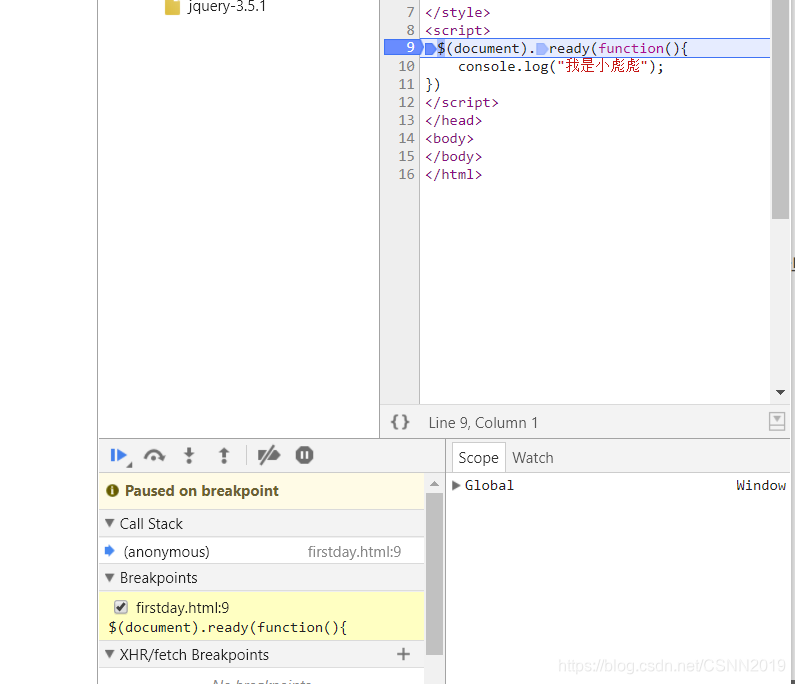Open the jquery-3.5.1 folder
The width and height of the screenshot is (795, 684).
coord(215,7)
